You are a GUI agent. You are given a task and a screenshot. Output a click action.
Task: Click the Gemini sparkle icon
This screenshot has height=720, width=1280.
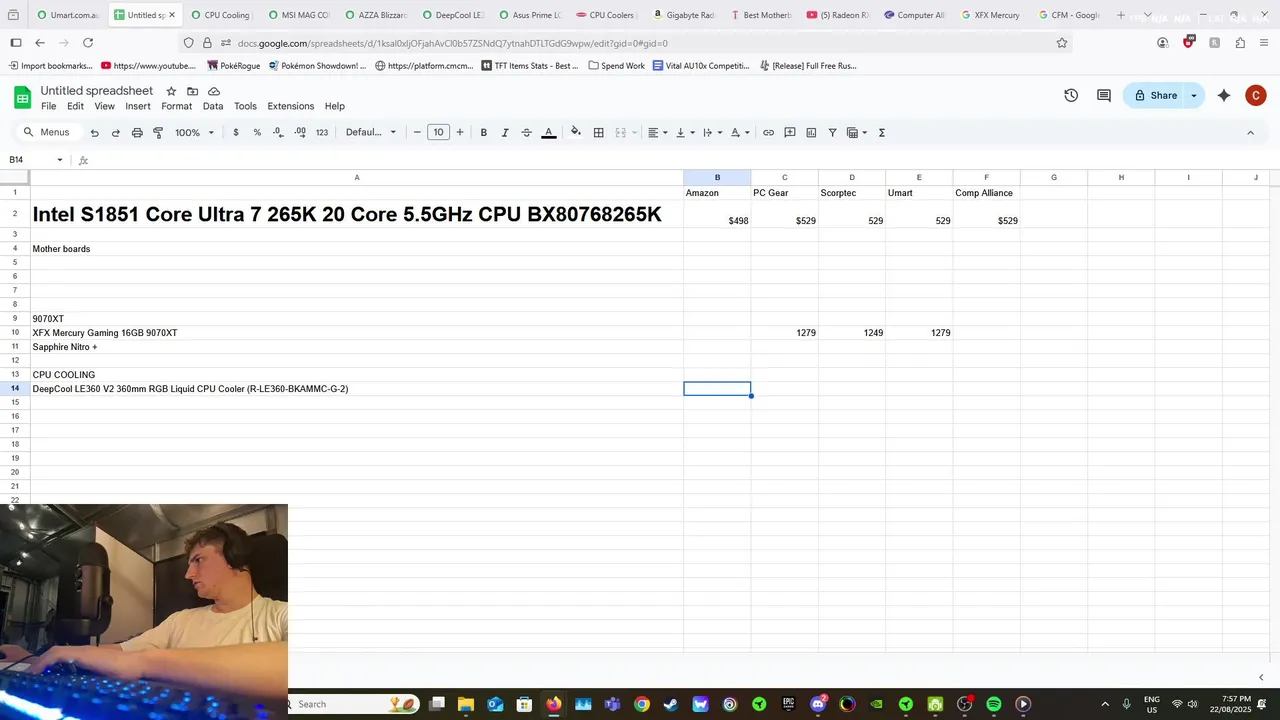(x=1224, y=96)
